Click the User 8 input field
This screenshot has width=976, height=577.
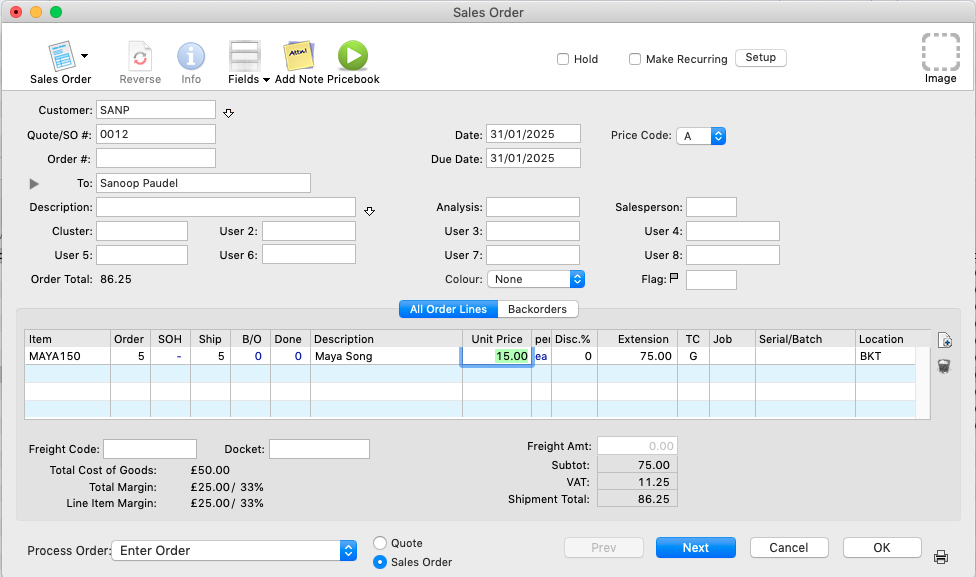coord(733,255)
